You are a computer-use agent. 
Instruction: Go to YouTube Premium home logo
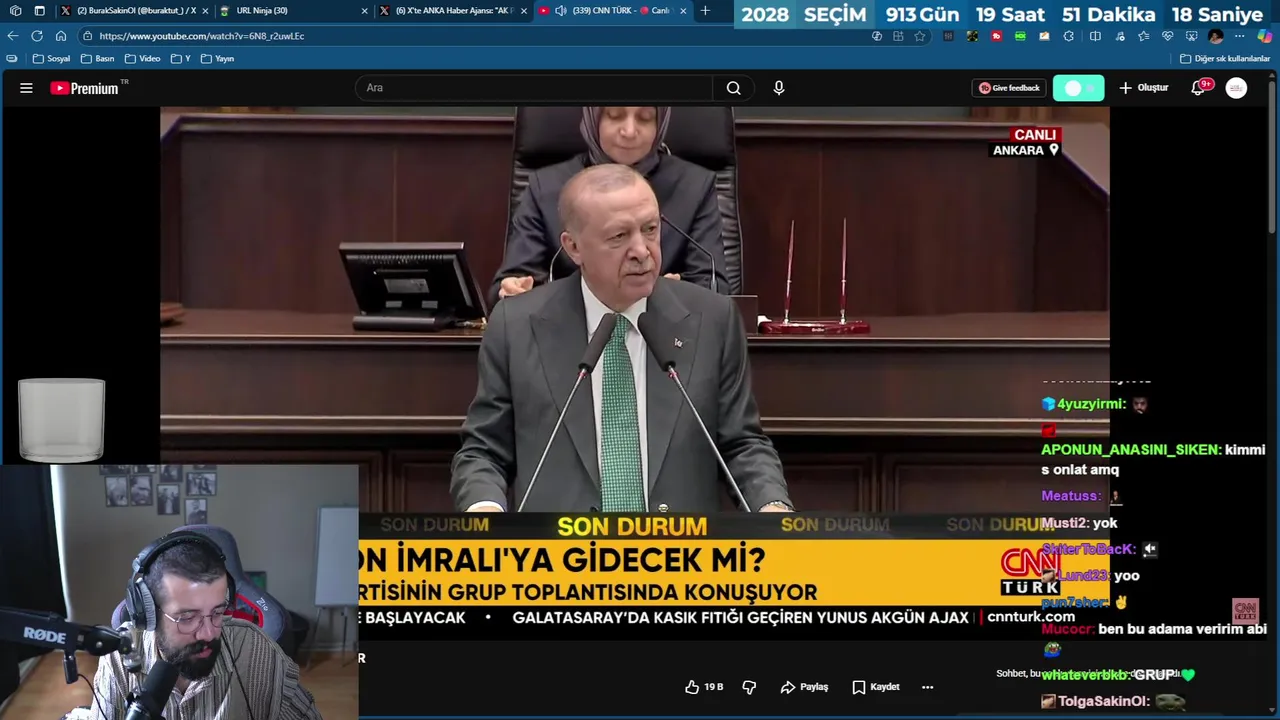pyautogui.click(x=85, y=88)
